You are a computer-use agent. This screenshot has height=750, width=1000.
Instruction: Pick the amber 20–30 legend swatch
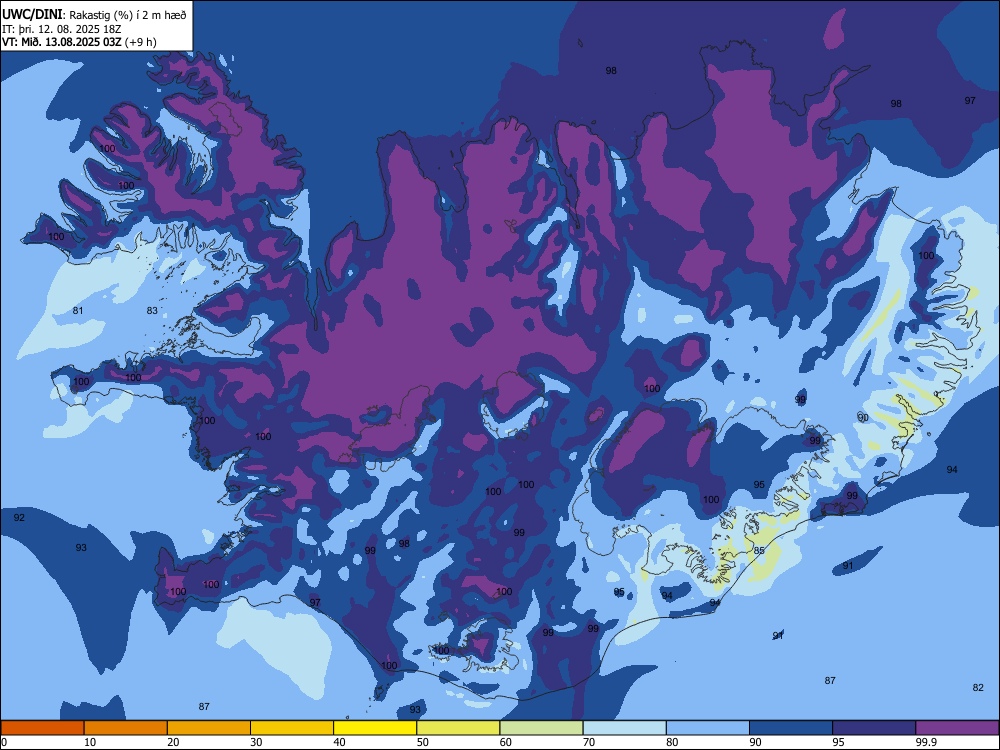209,728
